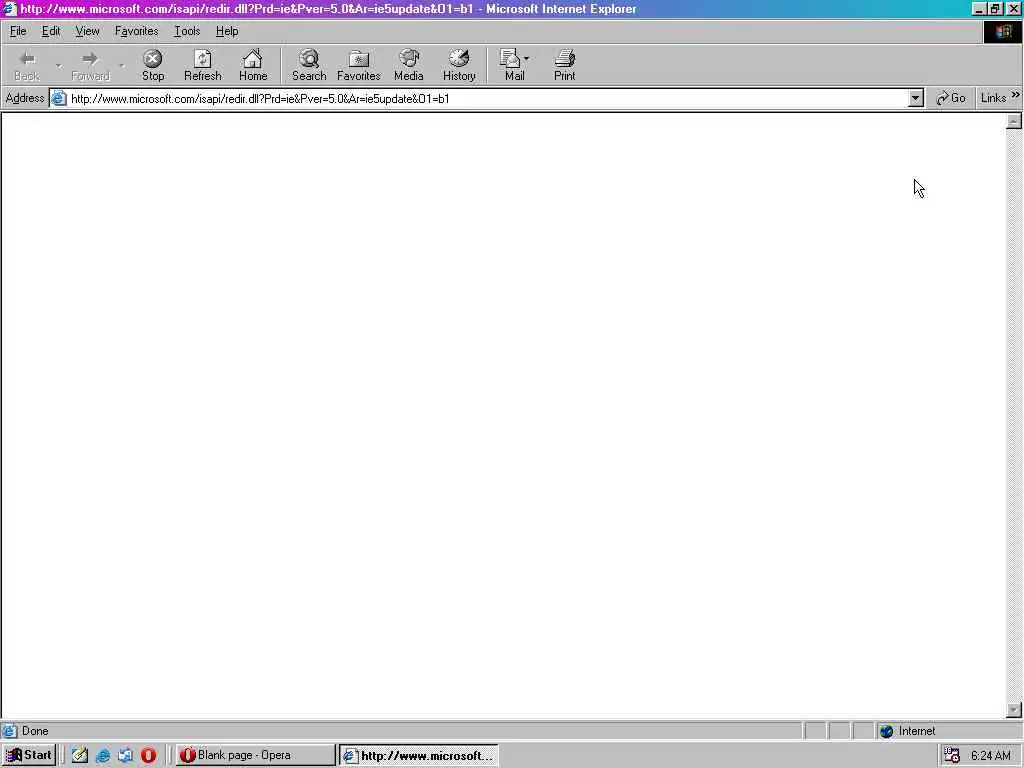Screen dimensions: 1024x768
Task: Stop loading the page
Action: (153, 65)
